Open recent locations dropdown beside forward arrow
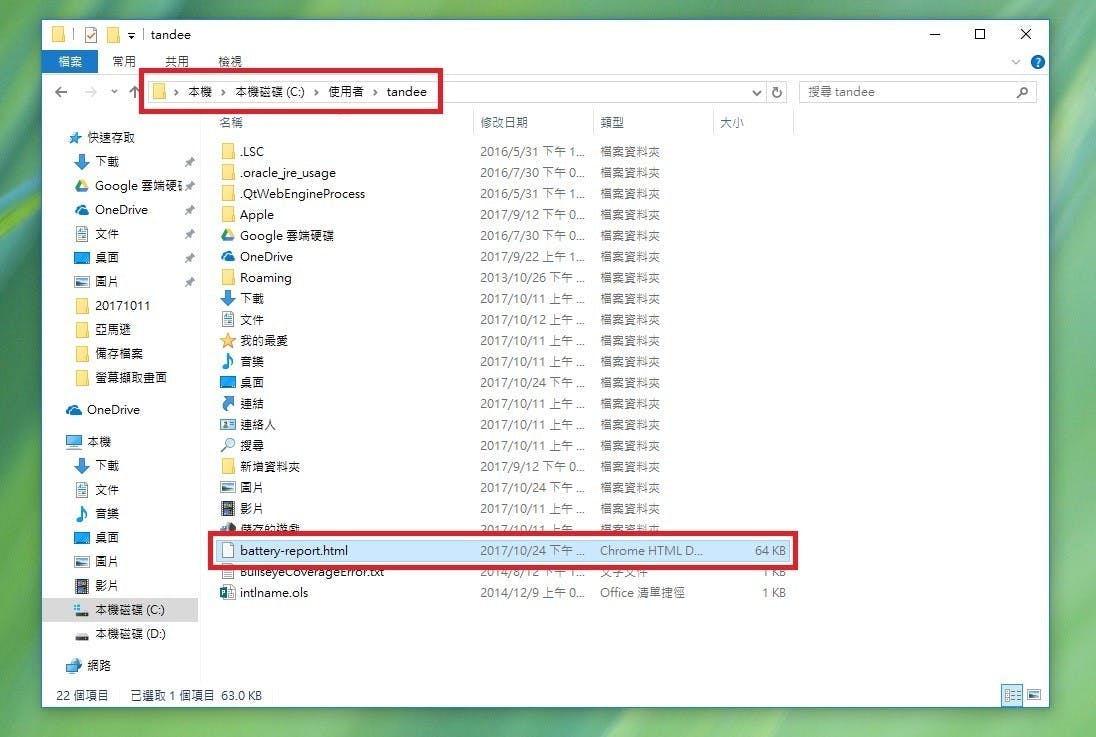Viewport: 1096px width, 737px height. pyautogui.click(x=114, y=92)
